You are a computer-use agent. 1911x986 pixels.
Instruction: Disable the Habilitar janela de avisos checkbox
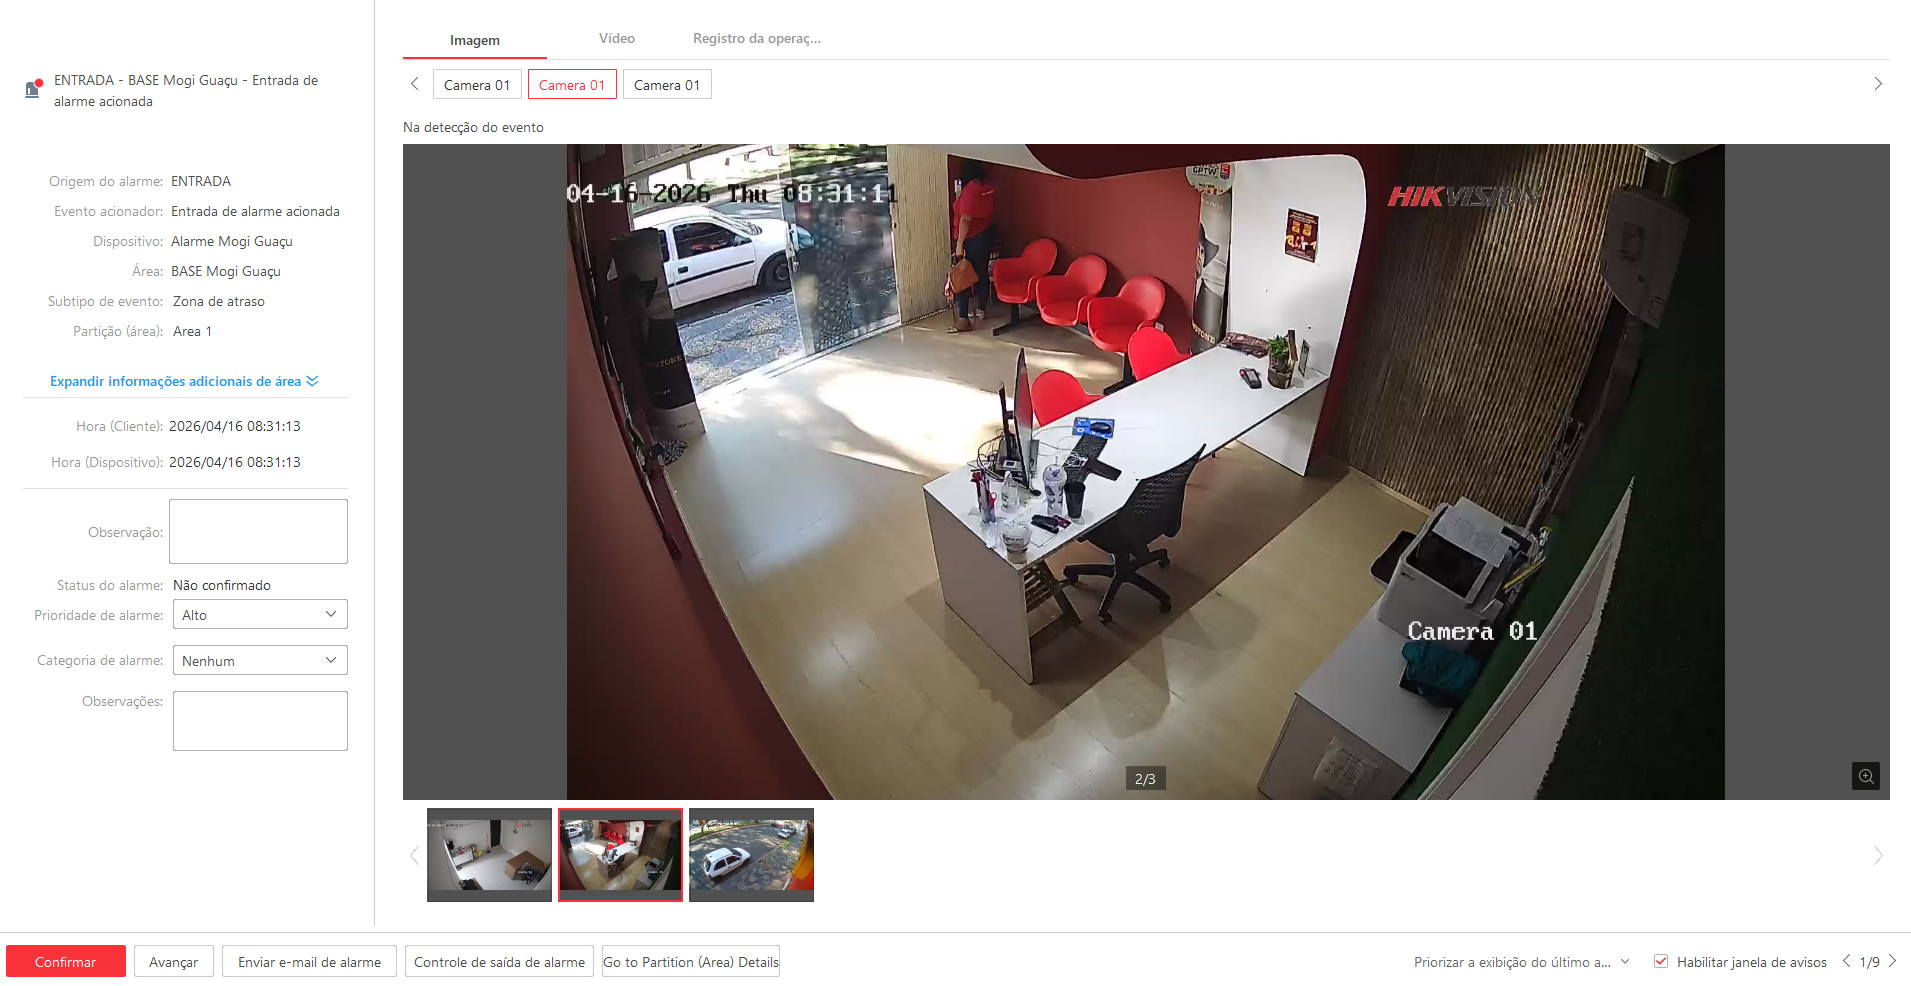(x=1661, y=961)
